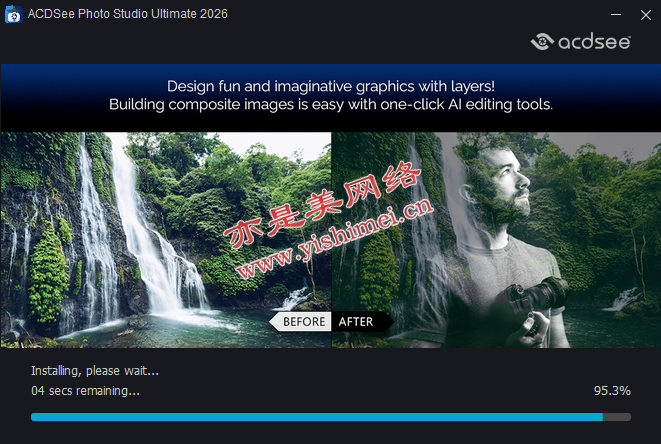Click the ACDSee installer app icon in title bar

tap(13, 14)
